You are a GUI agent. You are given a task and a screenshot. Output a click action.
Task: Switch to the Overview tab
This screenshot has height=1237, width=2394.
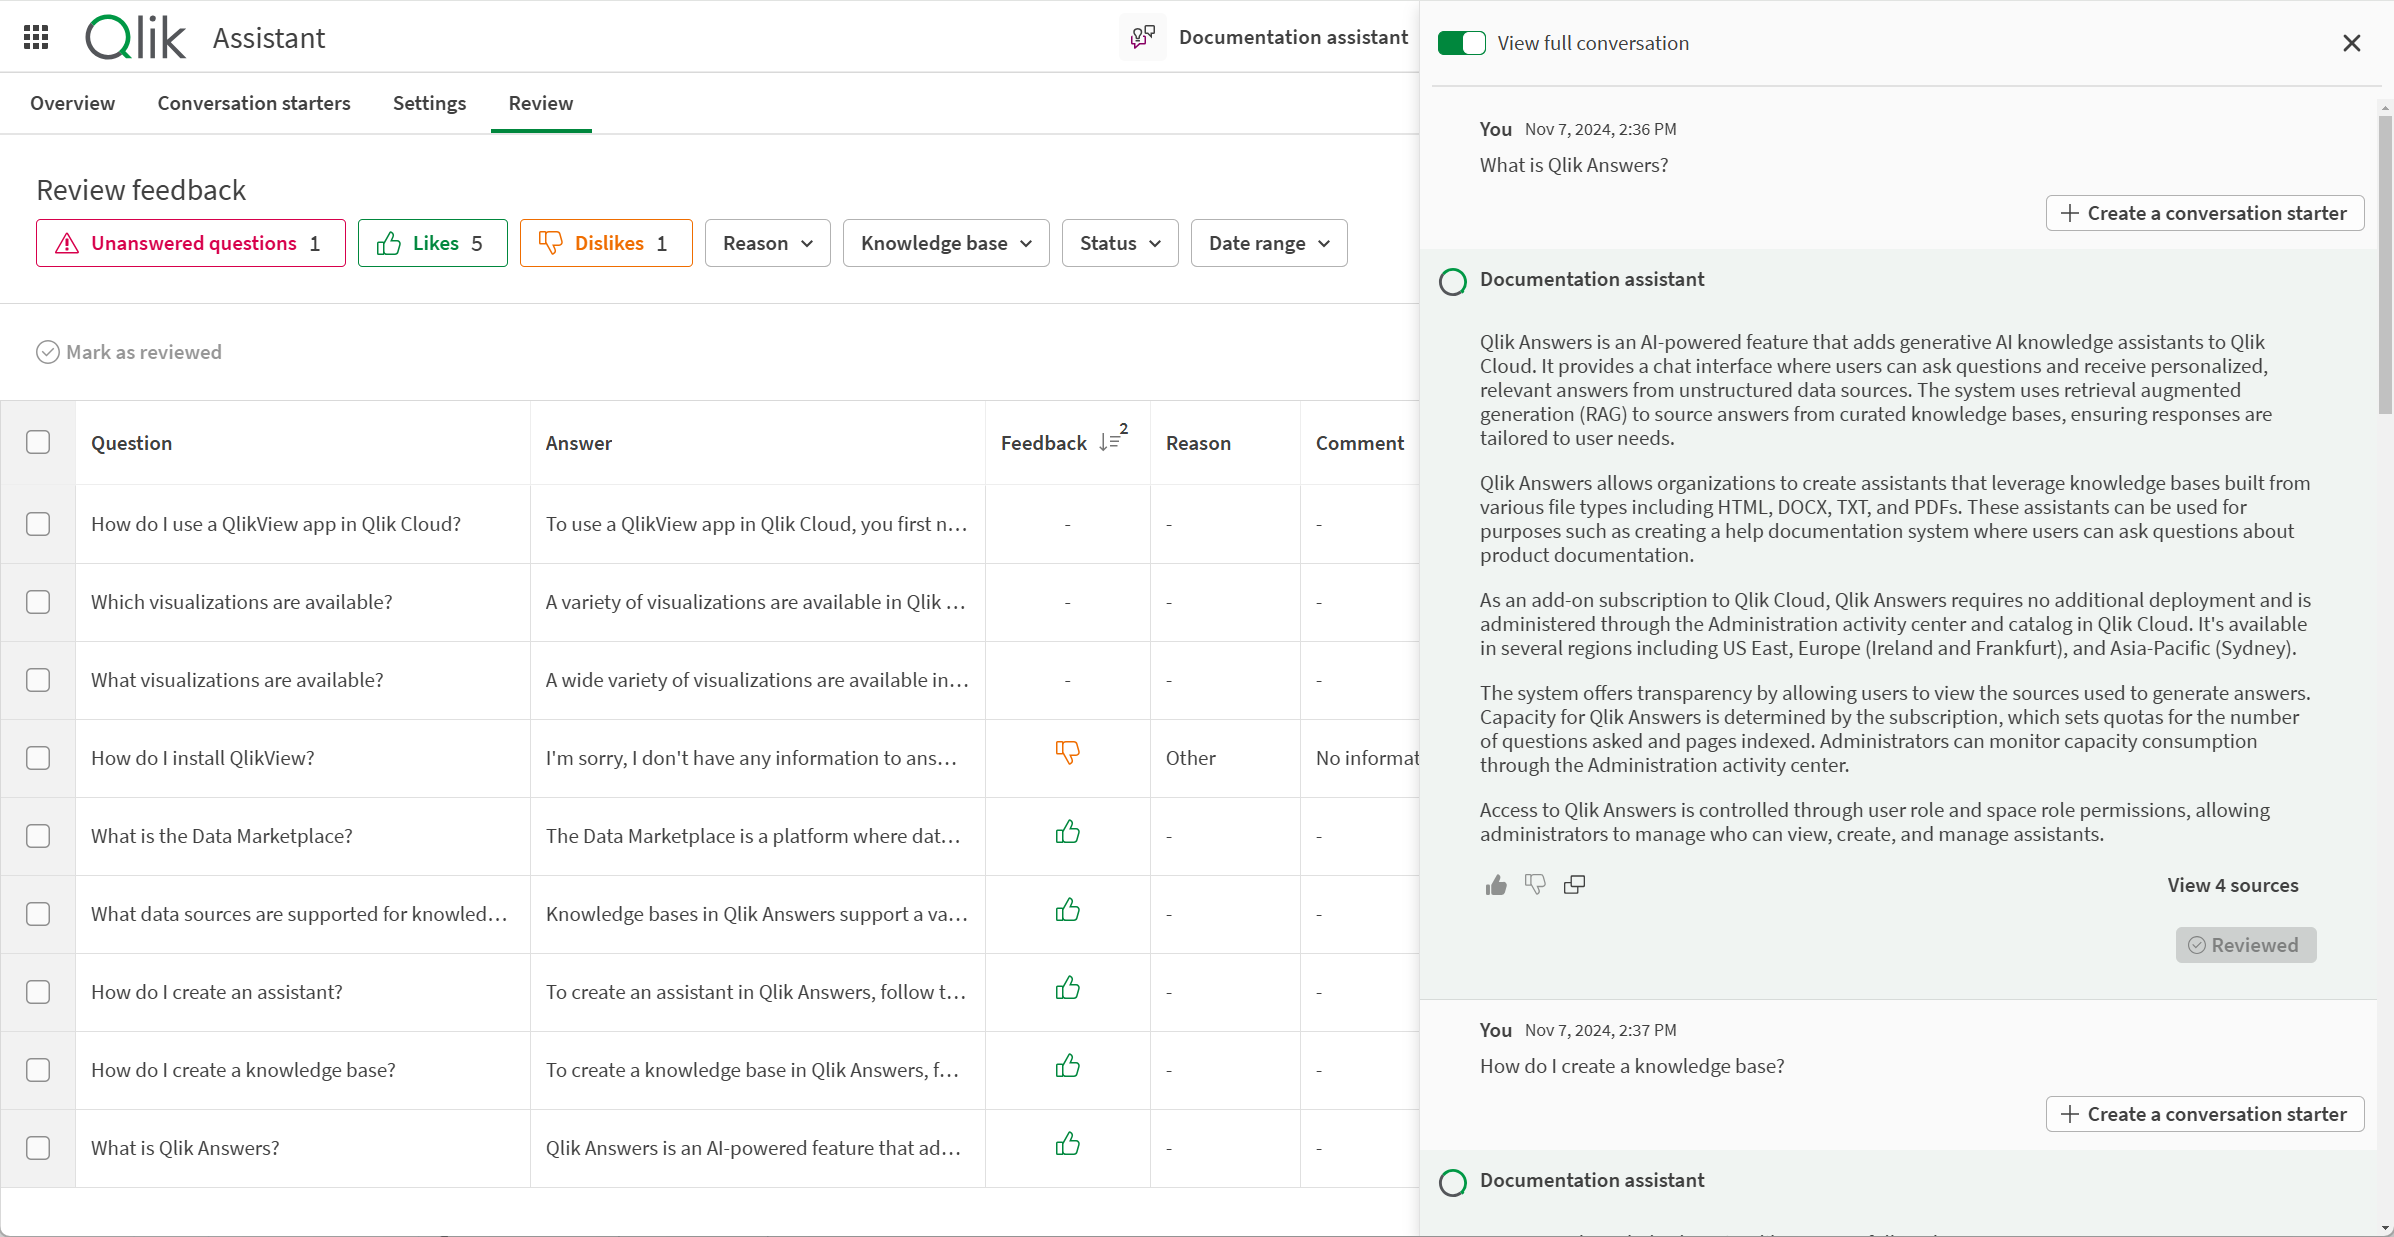74,101
